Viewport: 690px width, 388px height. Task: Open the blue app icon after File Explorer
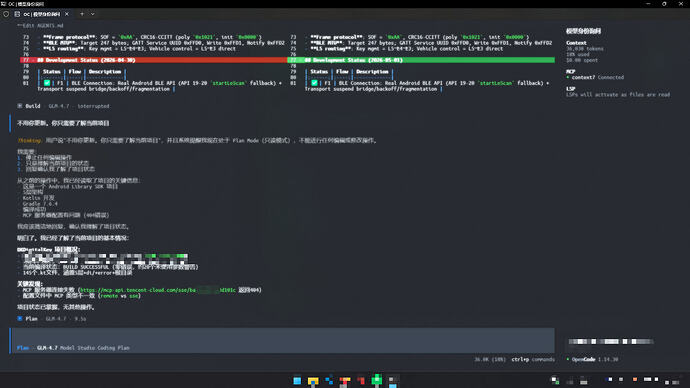(x=329, y=381)
